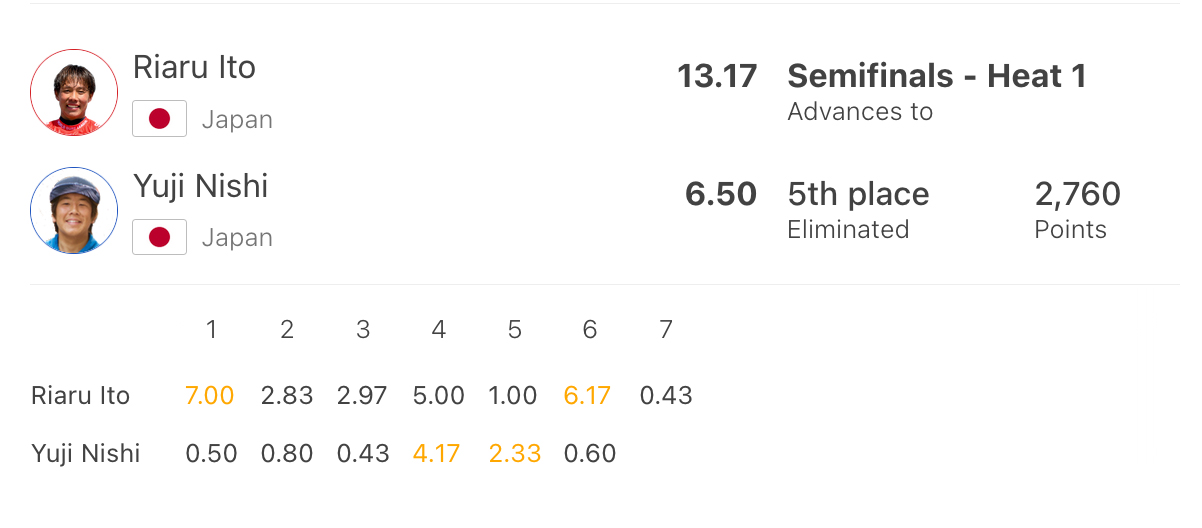Image resolution: width=1202 pixels, height=528 pixels.
Task: Select Yuji Nishi's total score 6.50
Action: [720, 194]
